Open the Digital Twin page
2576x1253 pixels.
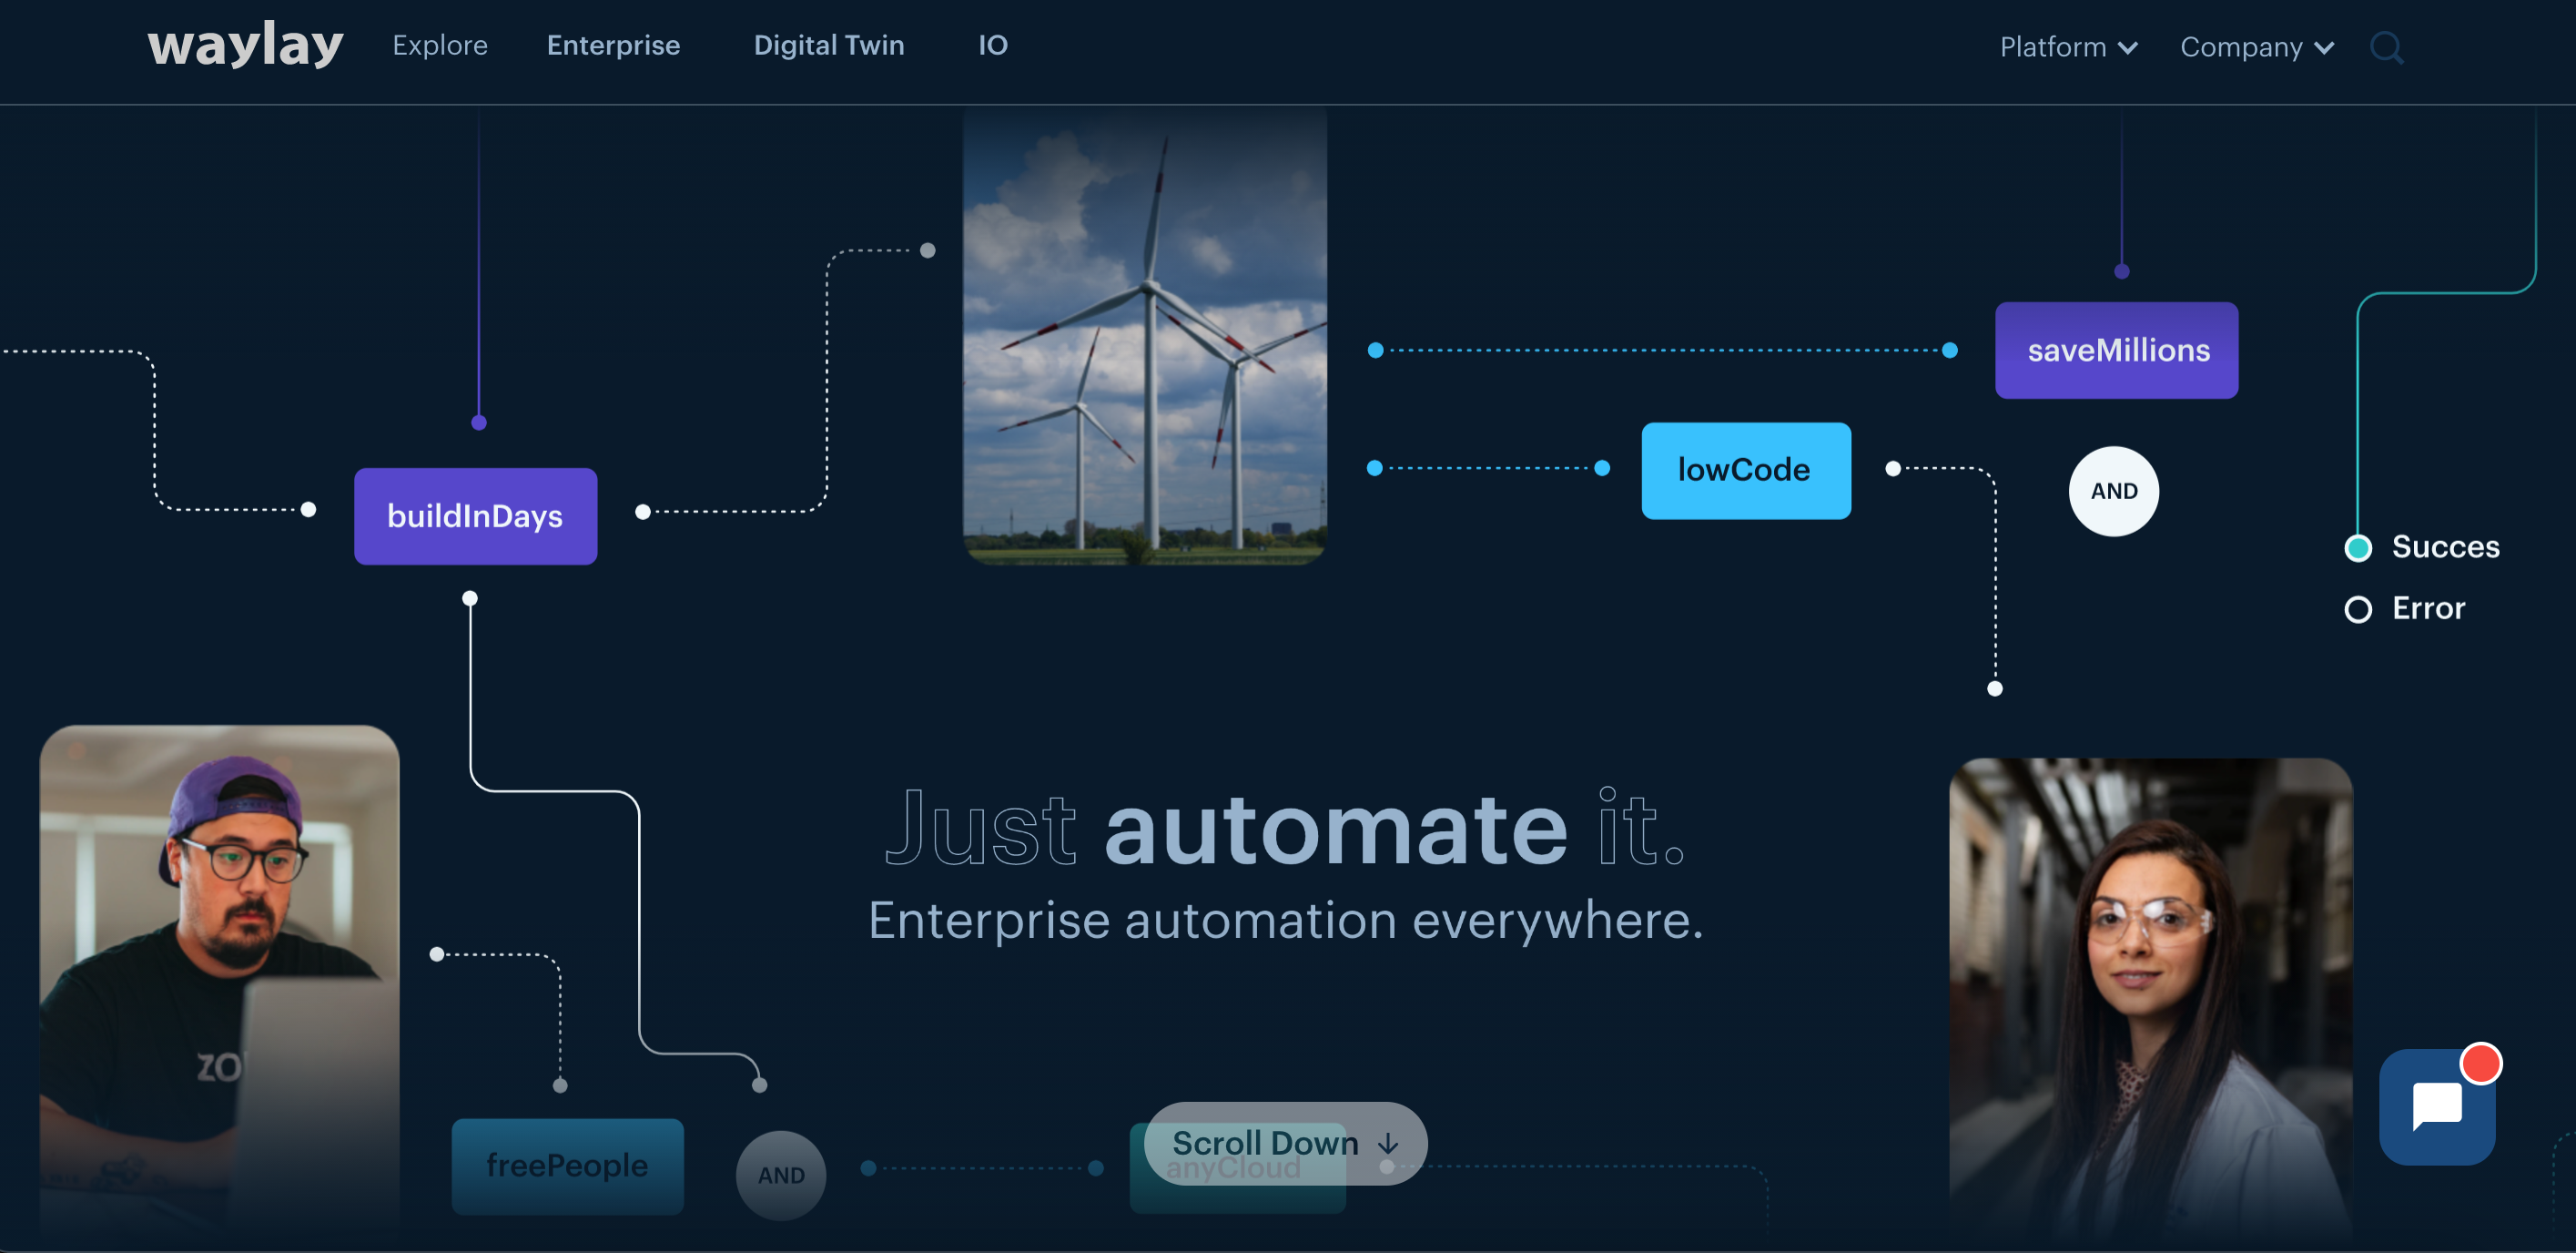point(828,45)
